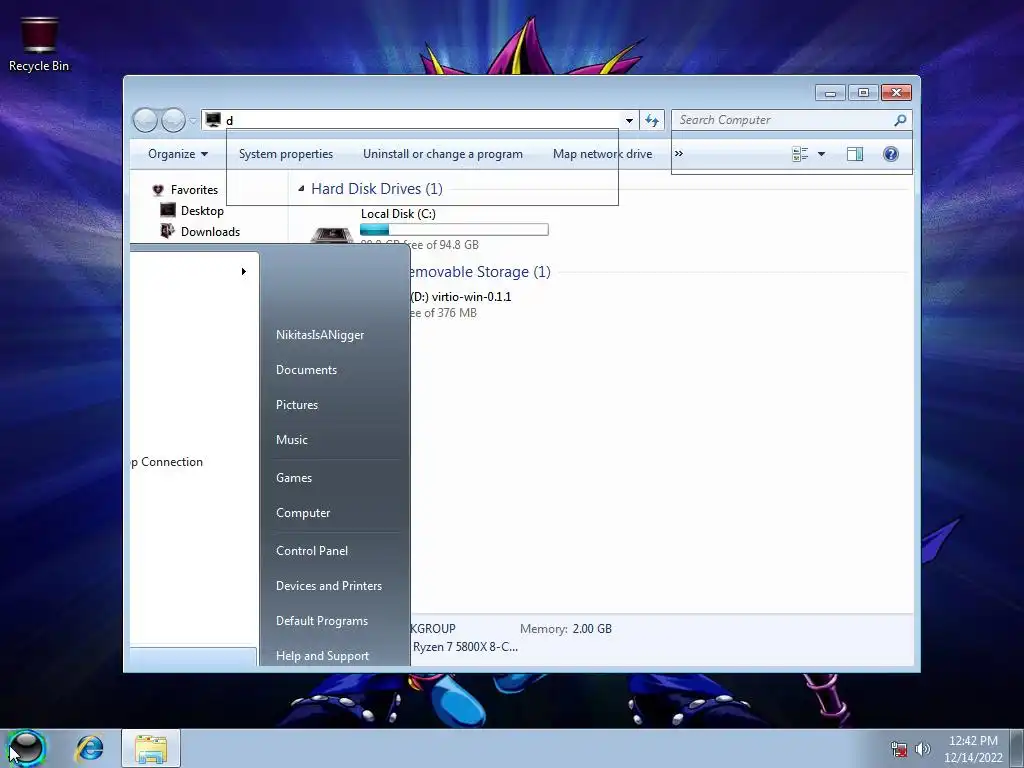Screen dimensions: 1024x768
Task: Click in the address bar text field
Action: [423, 120]
